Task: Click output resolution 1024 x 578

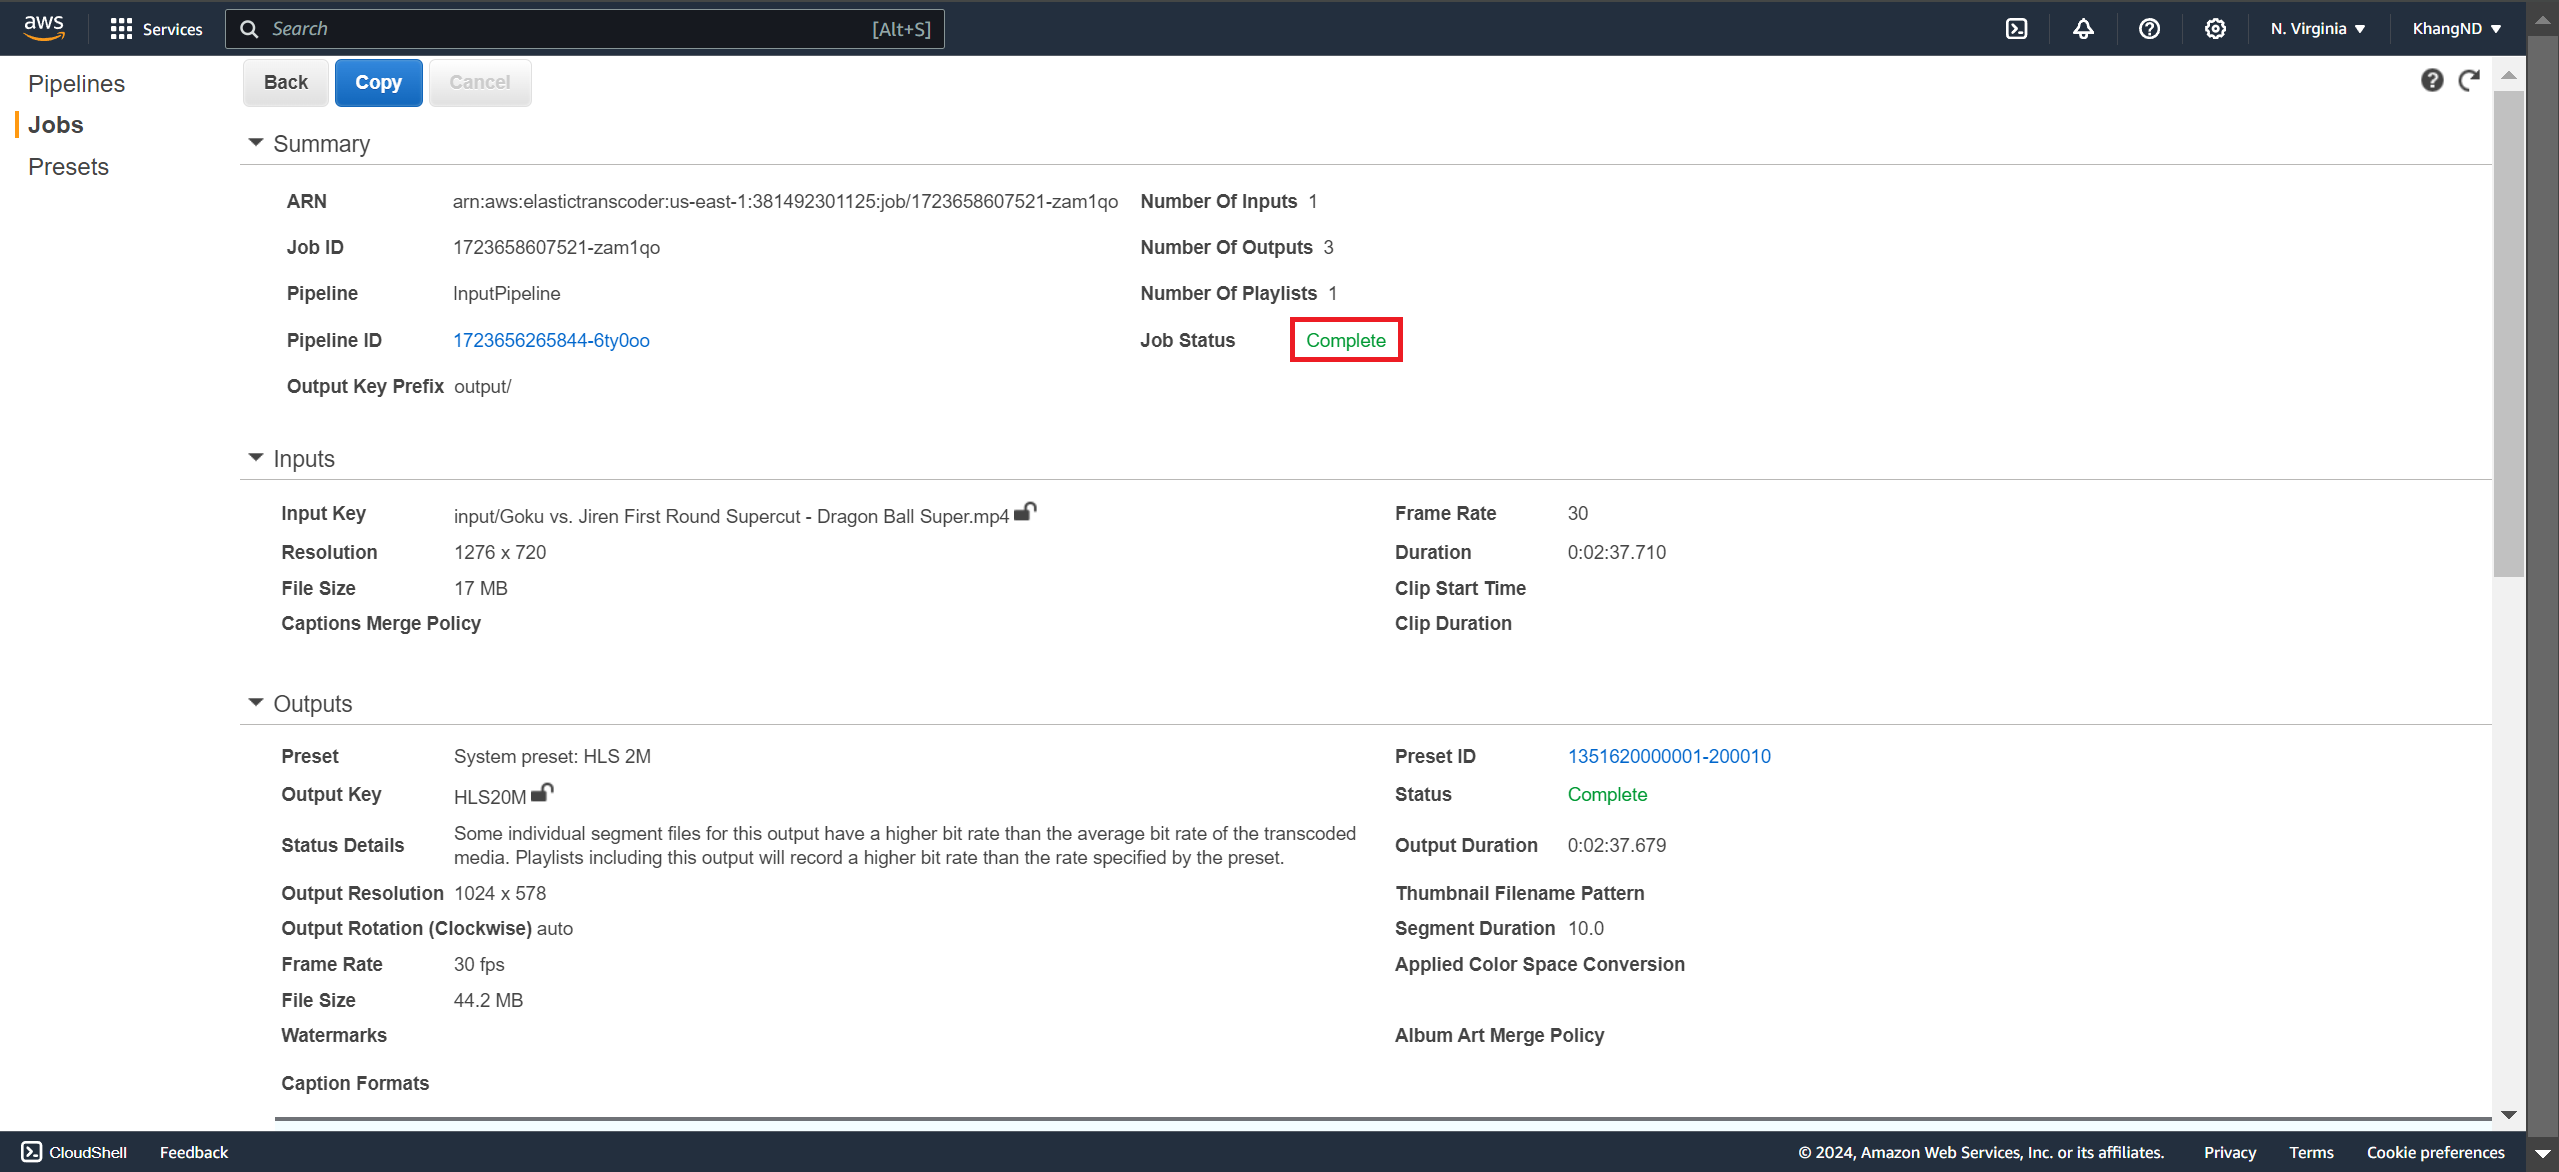Action: [500, 893]
